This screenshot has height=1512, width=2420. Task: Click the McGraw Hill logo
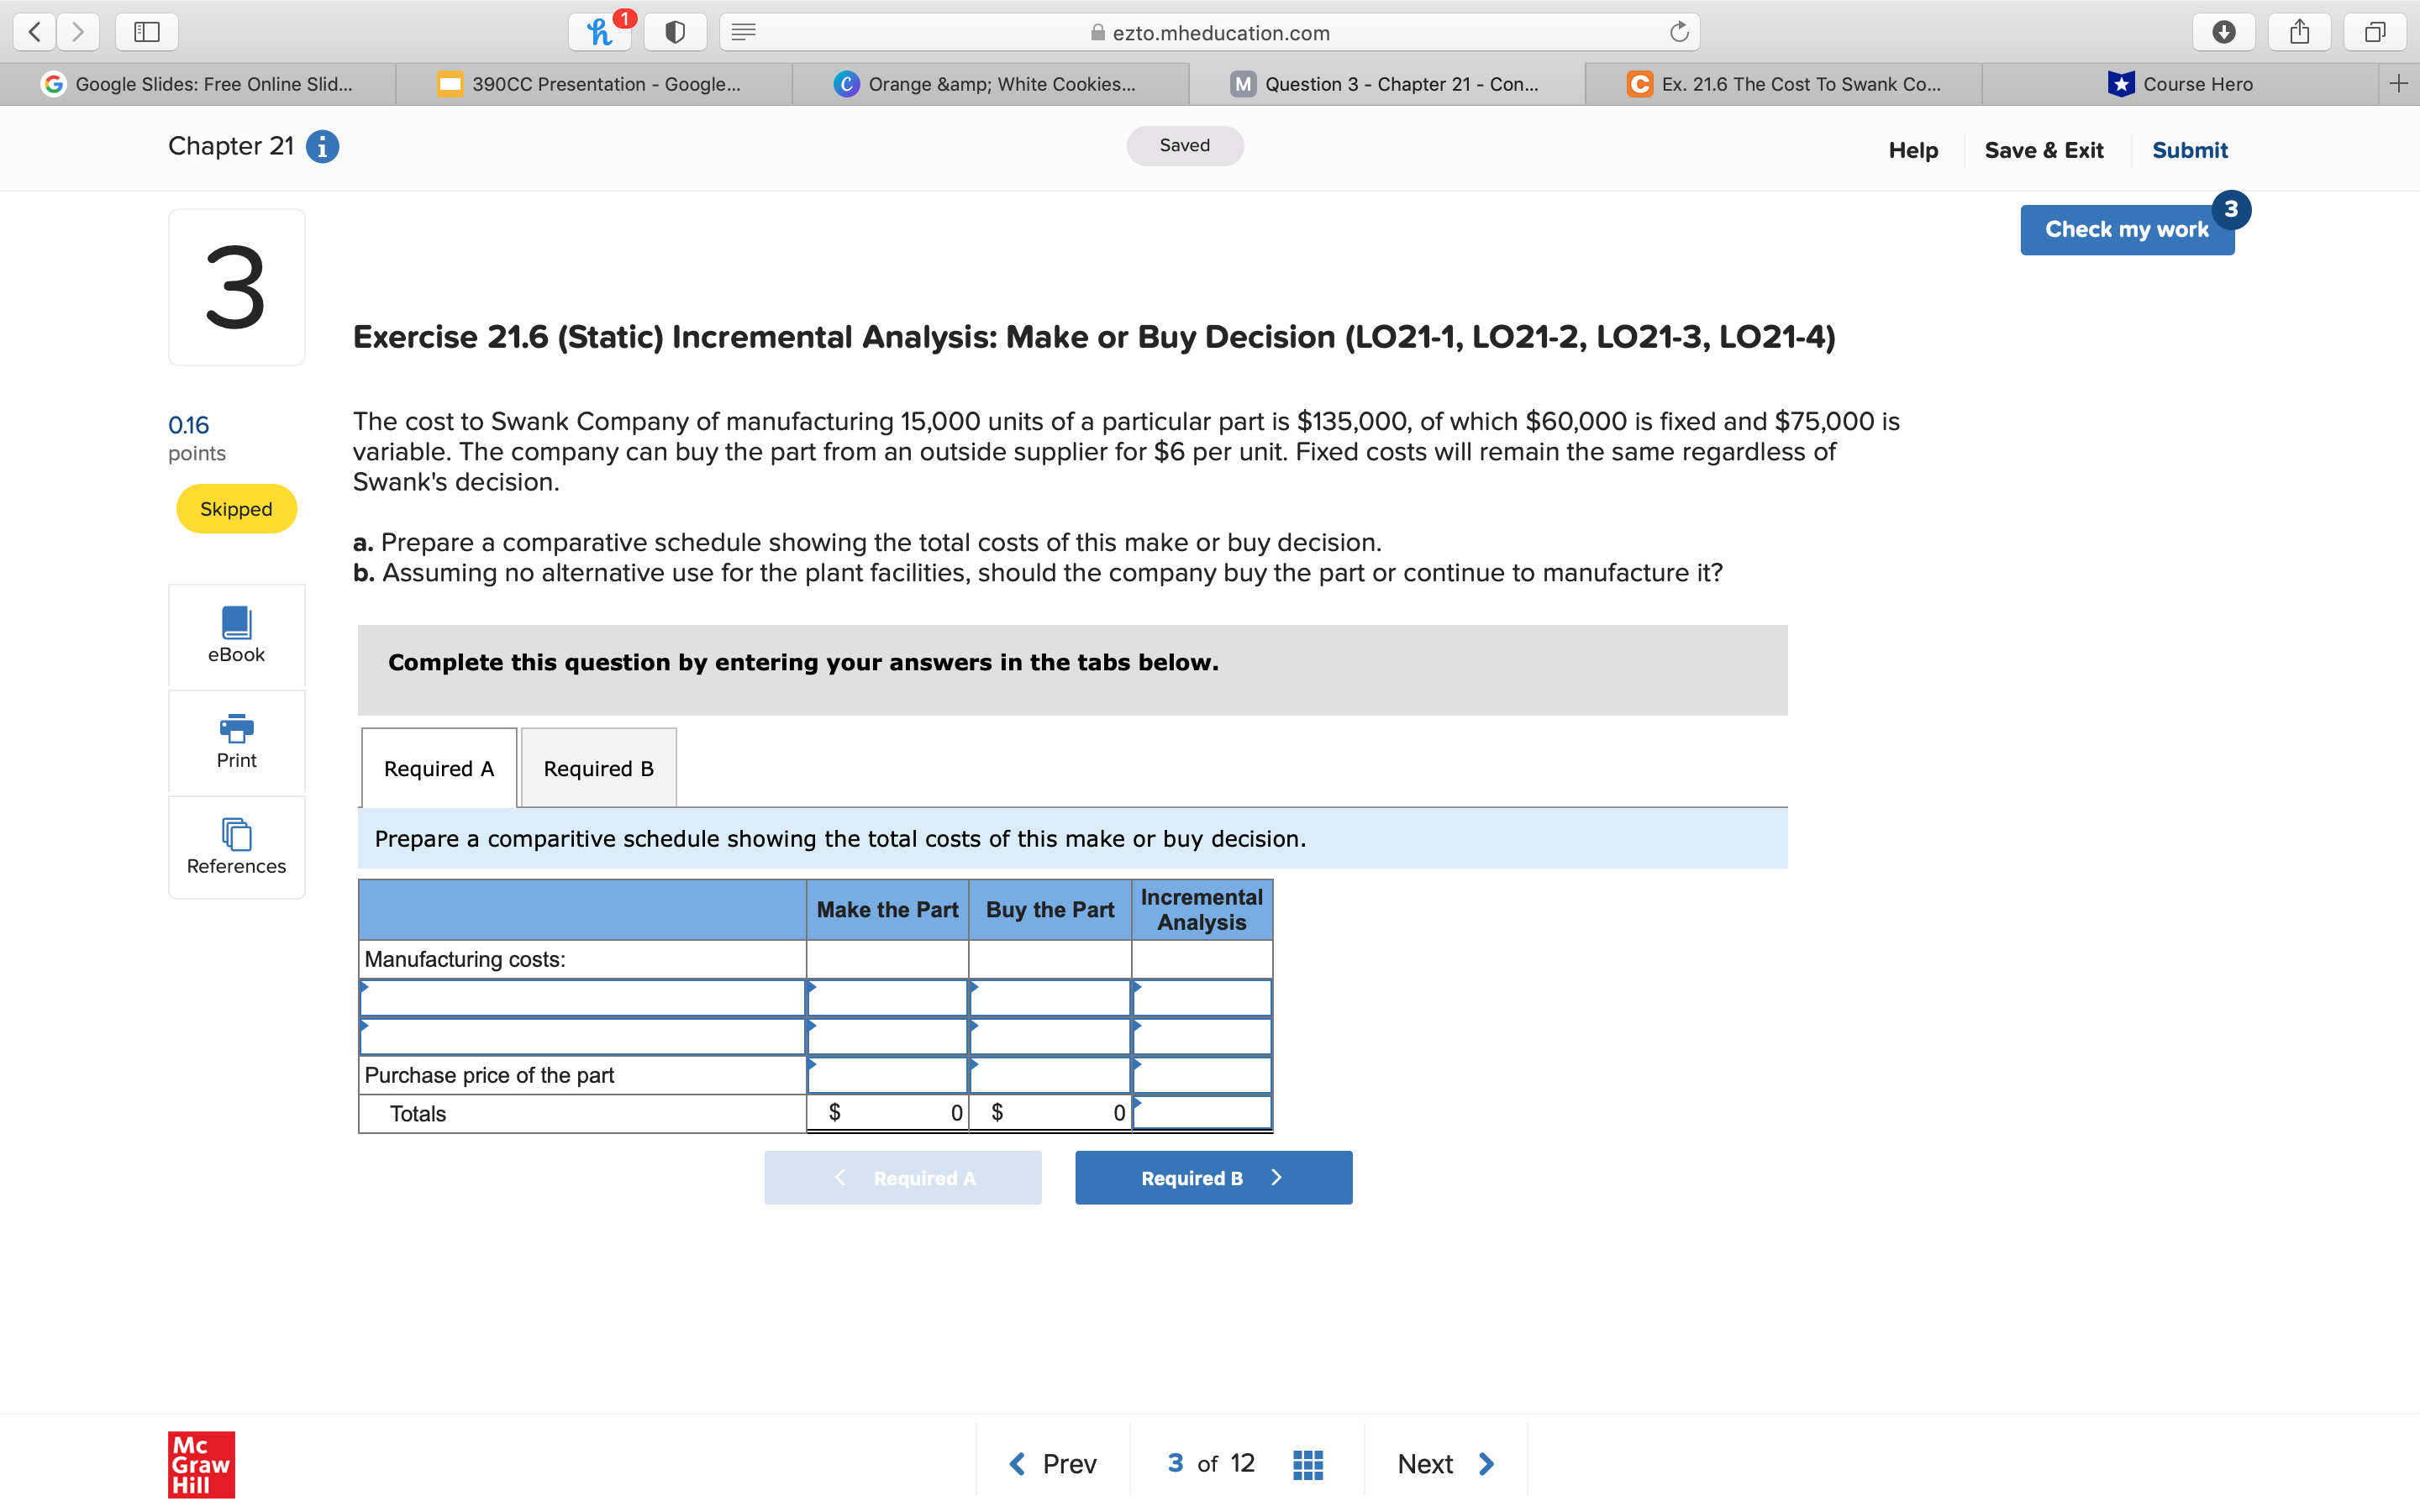point(200,1465)
